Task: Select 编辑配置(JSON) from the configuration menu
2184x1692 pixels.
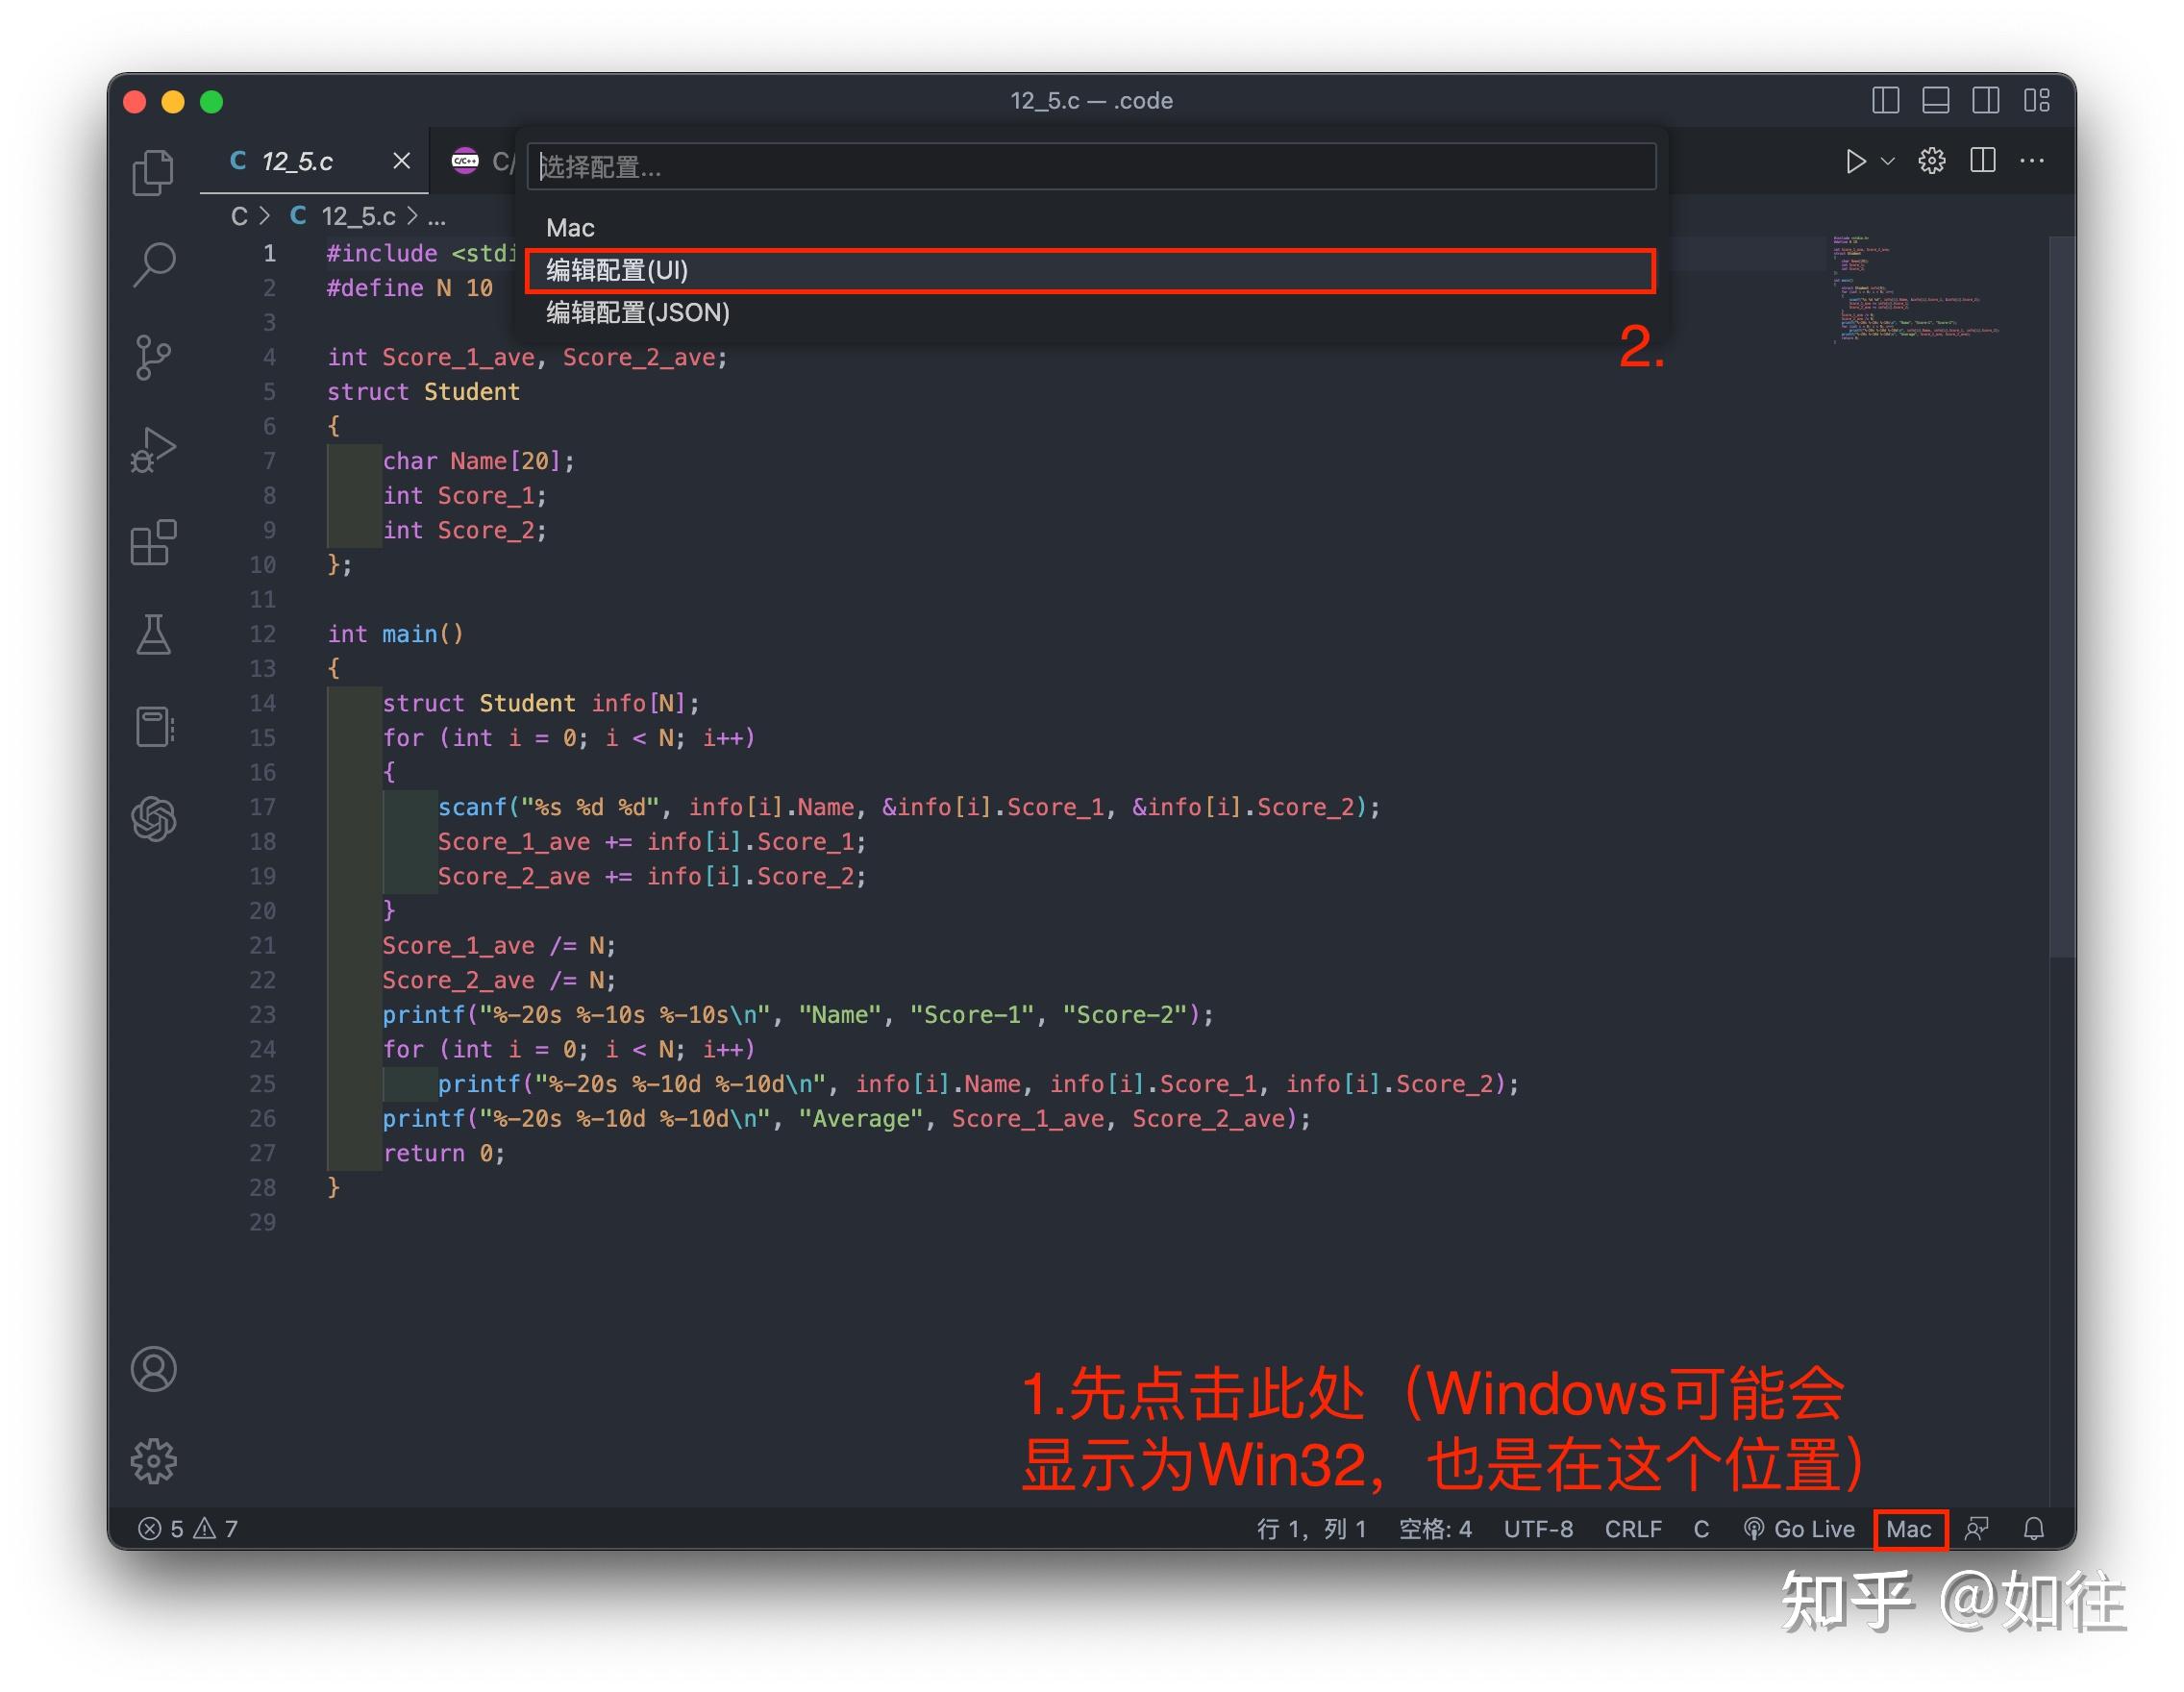Action: click(637, 313)
